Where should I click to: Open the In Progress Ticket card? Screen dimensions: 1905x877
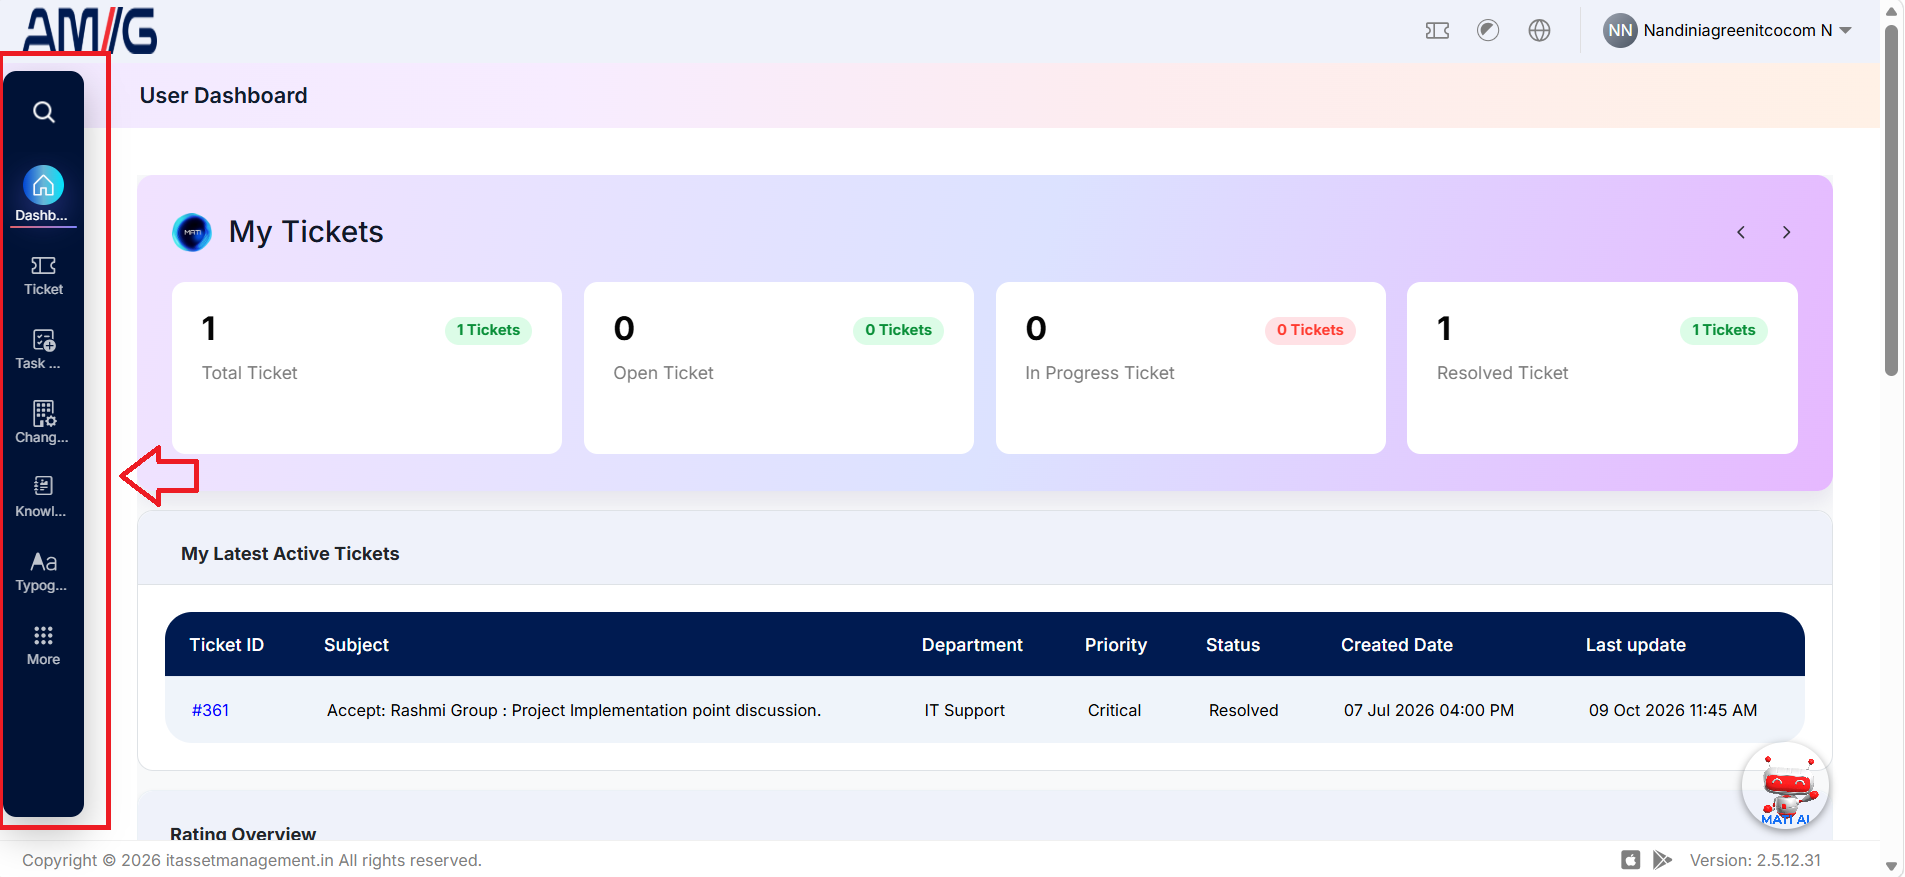[x=1191, y=368]
